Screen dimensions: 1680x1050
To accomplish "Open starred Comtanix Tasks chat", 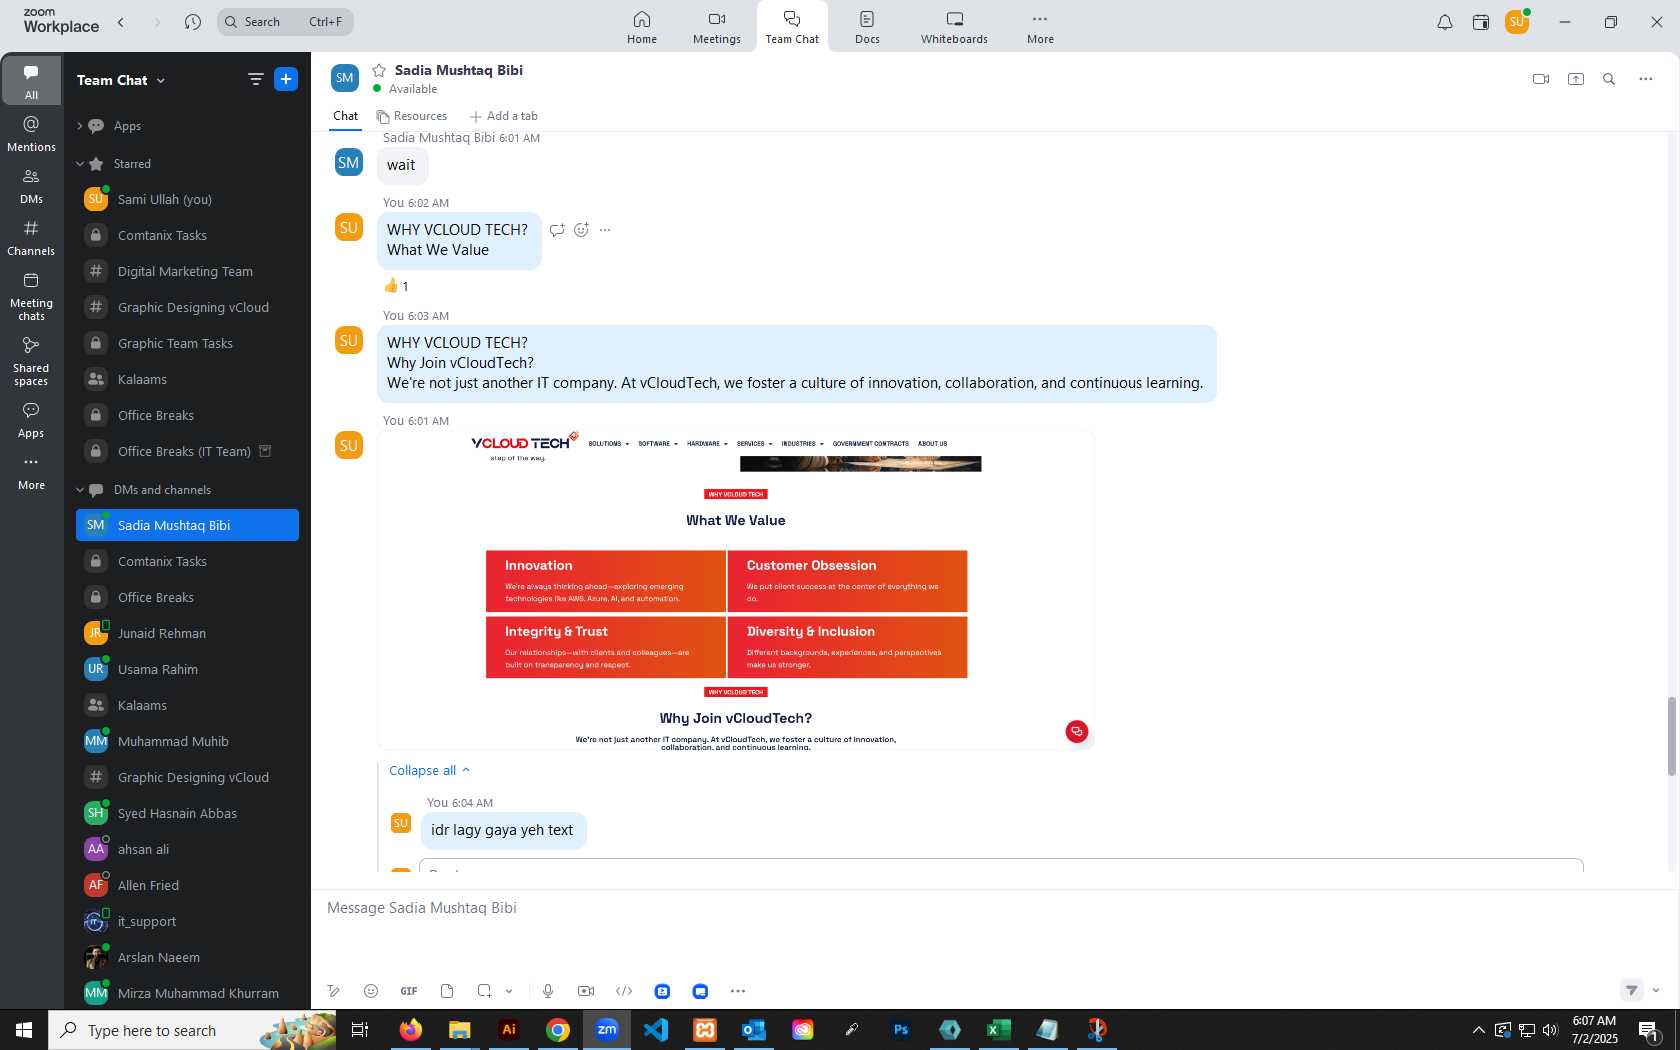I will point(187,235).
